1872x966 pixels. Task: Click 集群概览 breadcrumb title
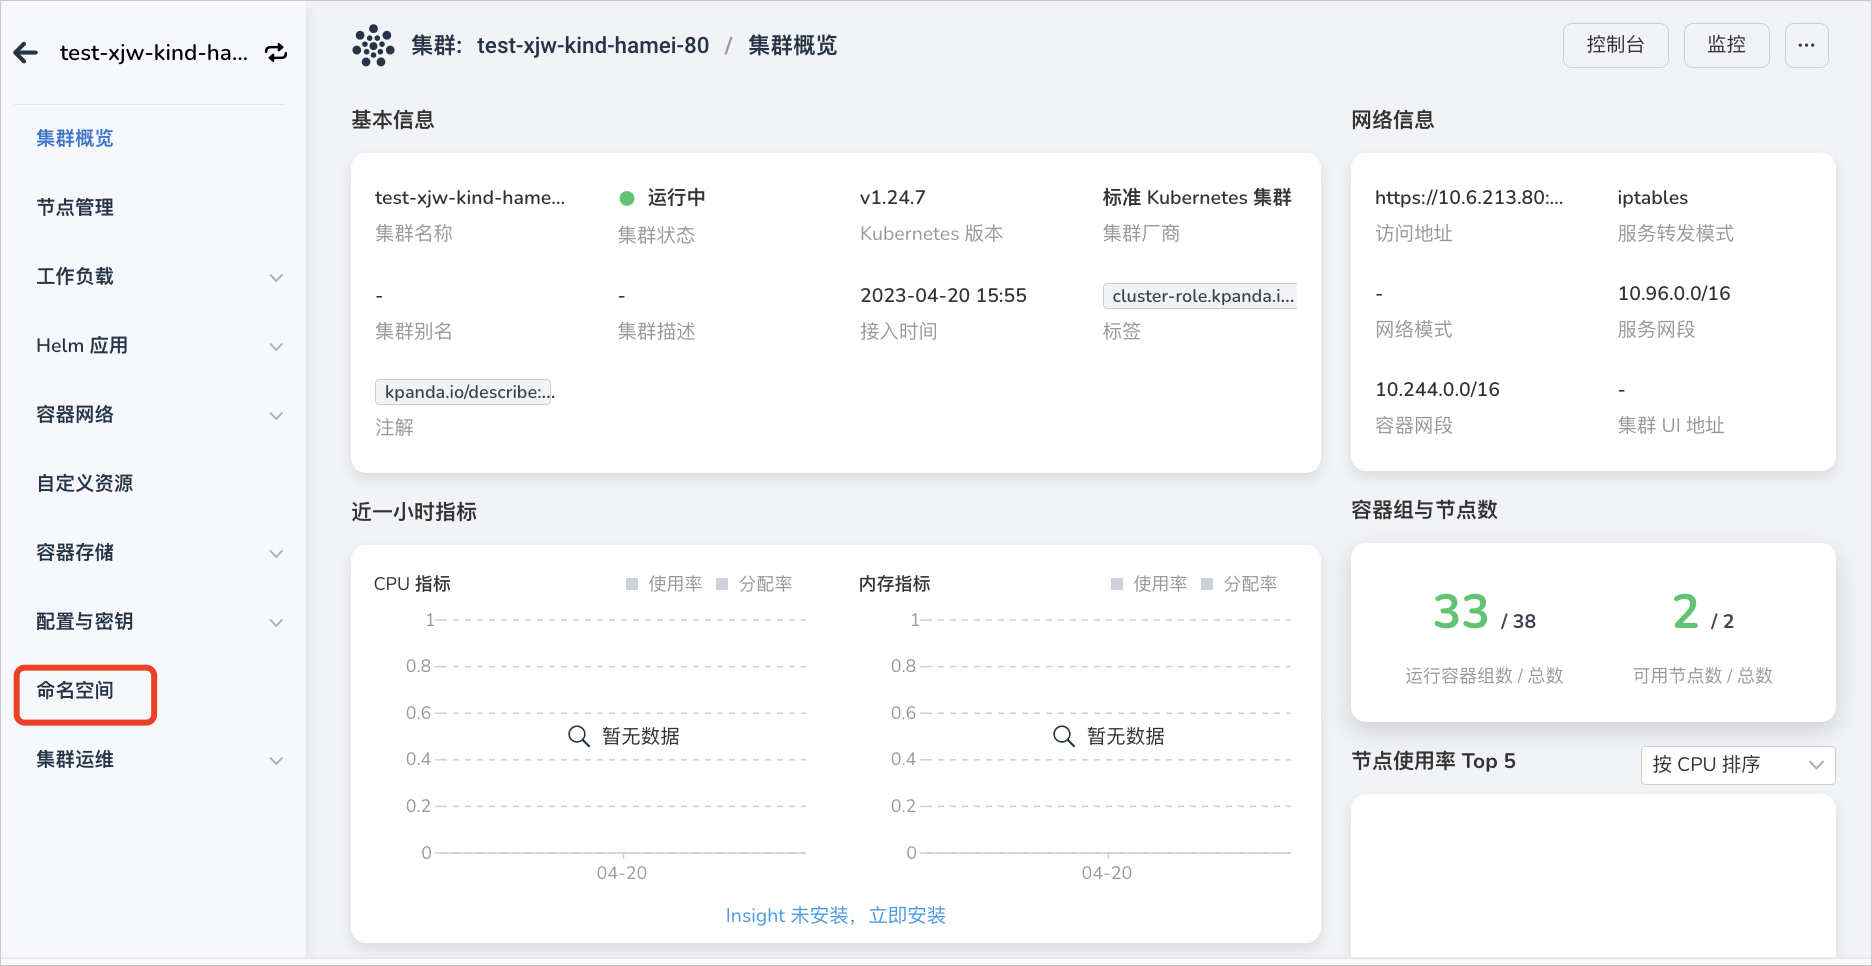tap(793, 46)
